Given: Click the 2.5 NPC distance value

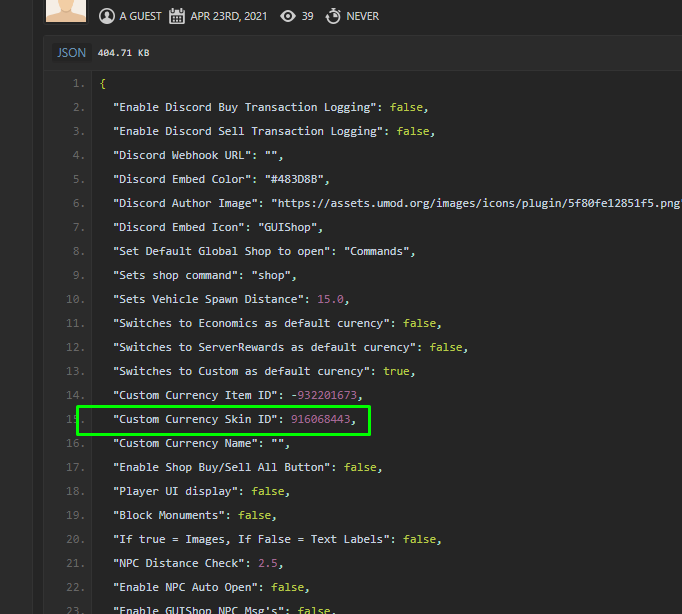Looking at the screenshot, I should coord(267,563).
